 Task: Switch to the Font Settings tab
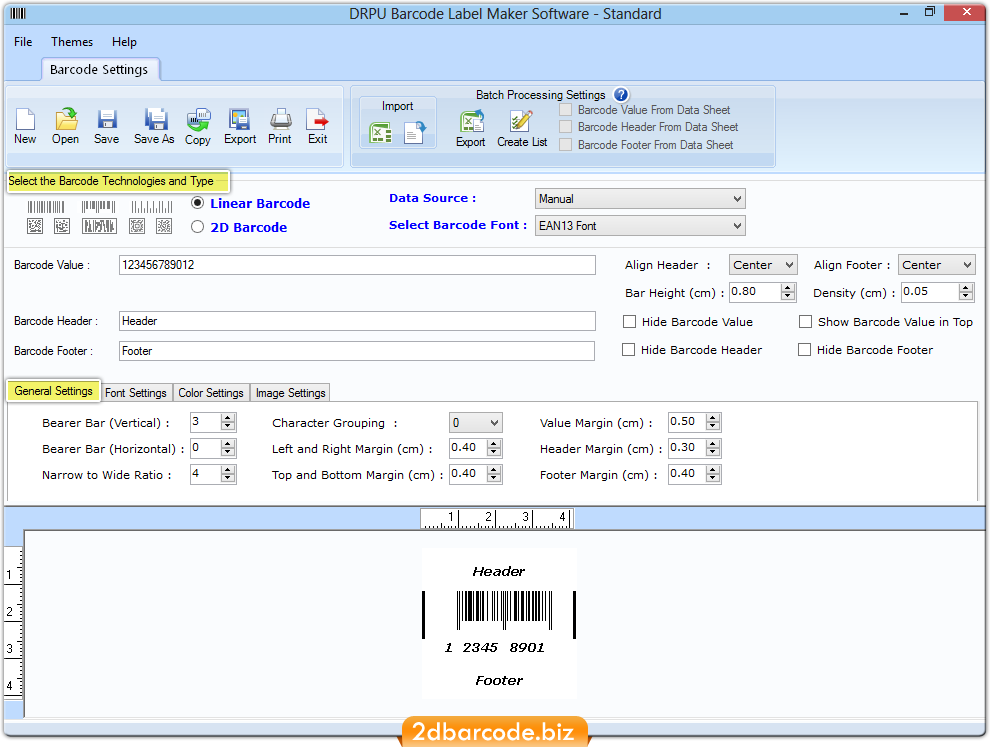tap(136, 393)
